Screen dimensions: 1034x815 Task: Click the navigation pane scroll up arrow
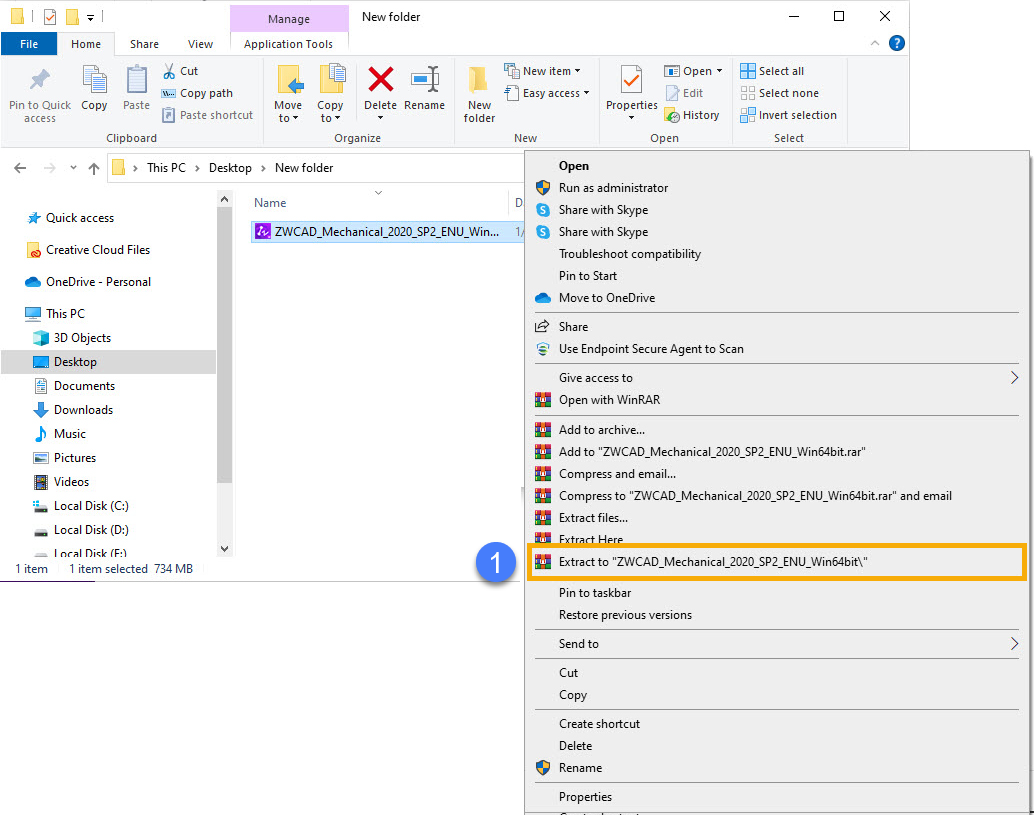tap(224, 199)
